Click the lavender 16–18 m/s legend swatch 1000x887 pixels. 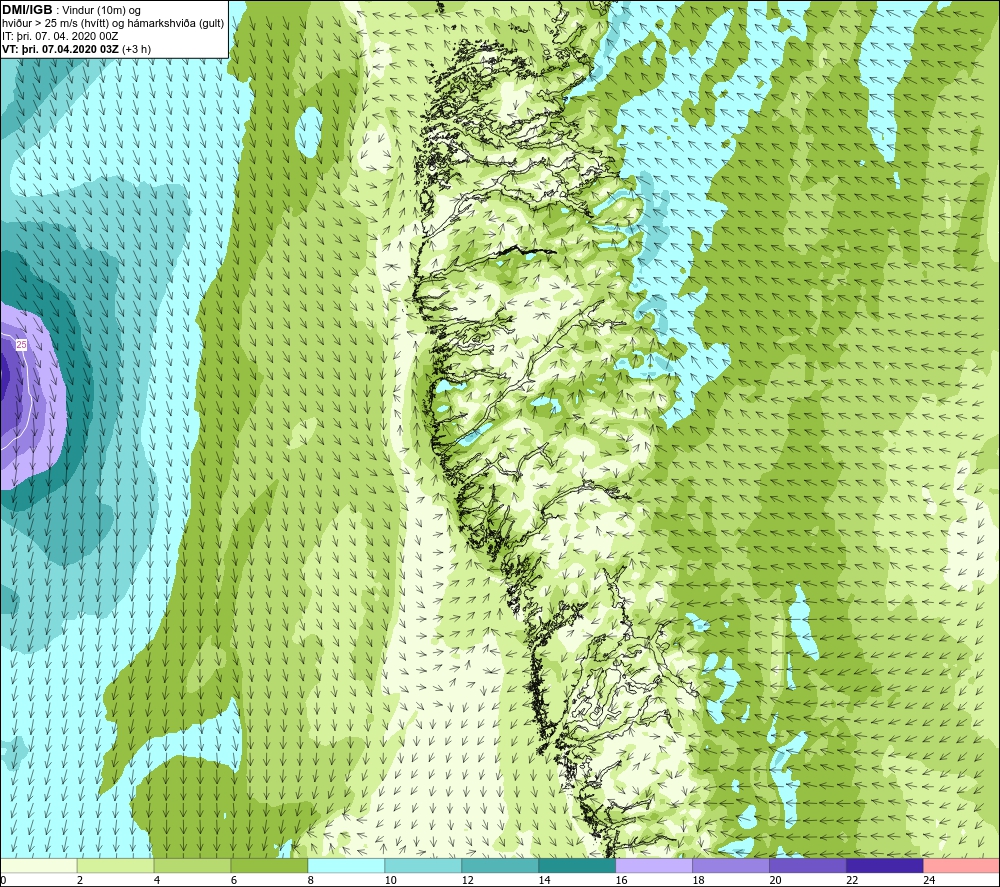coord(654,866)
